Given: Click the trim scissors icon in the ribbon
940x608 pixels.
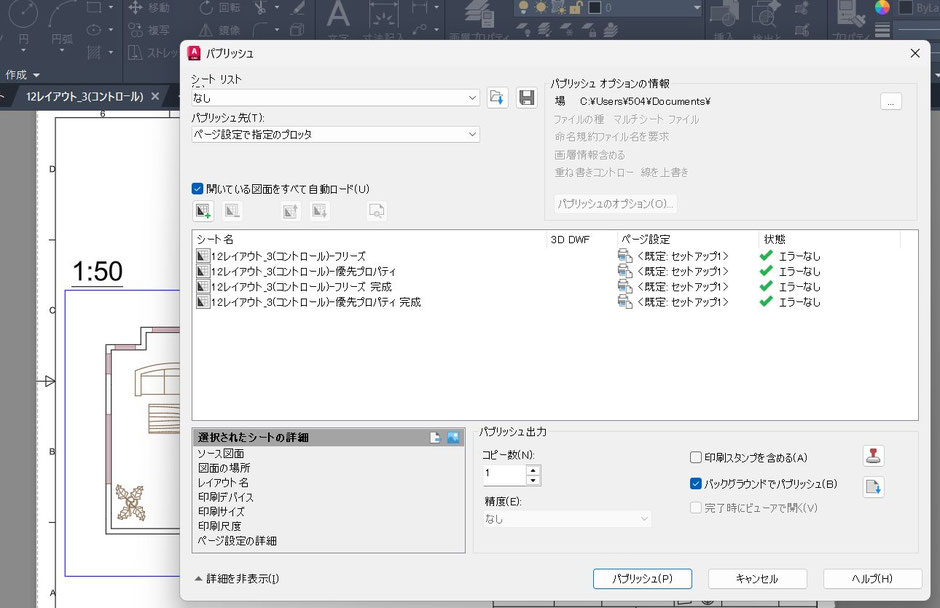Looking at the screenshot, I should [260, 8].
